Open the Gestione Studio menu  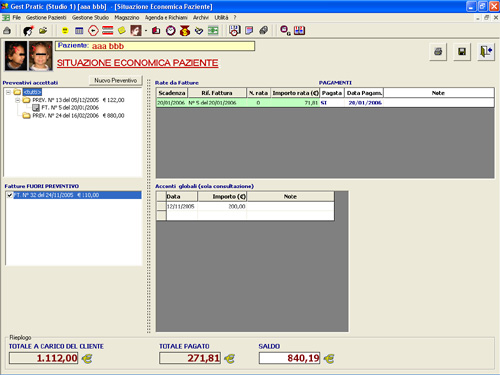(x=90, y=18)
